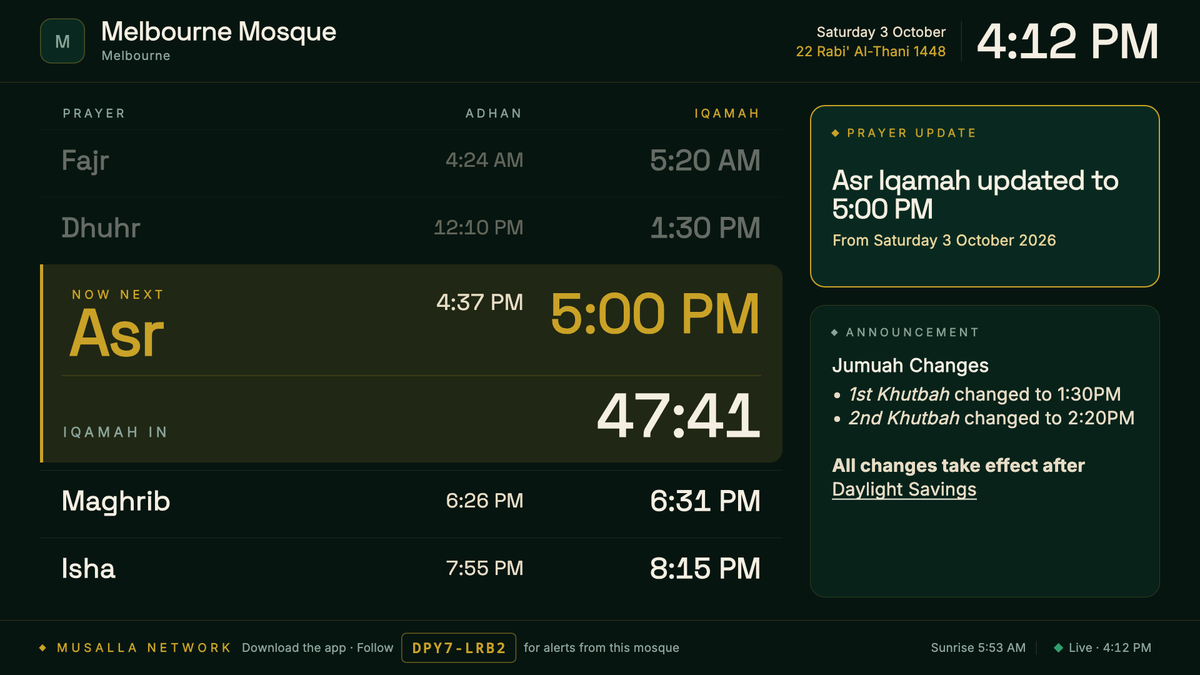Click the PRAYER UPDATE card label
The width and height of the screenshot is (1200, 675).
point(911,133)
